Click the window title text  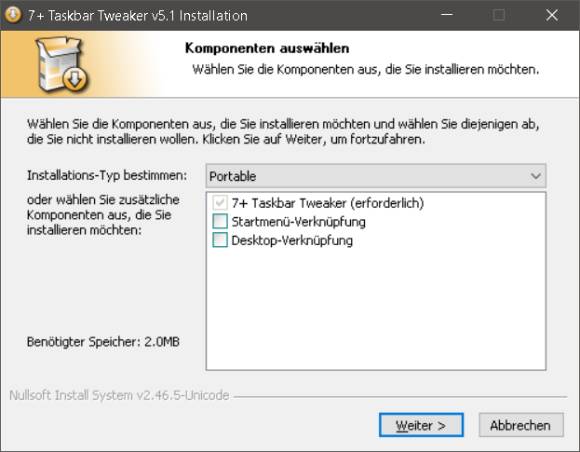click(x=138, y=16)
